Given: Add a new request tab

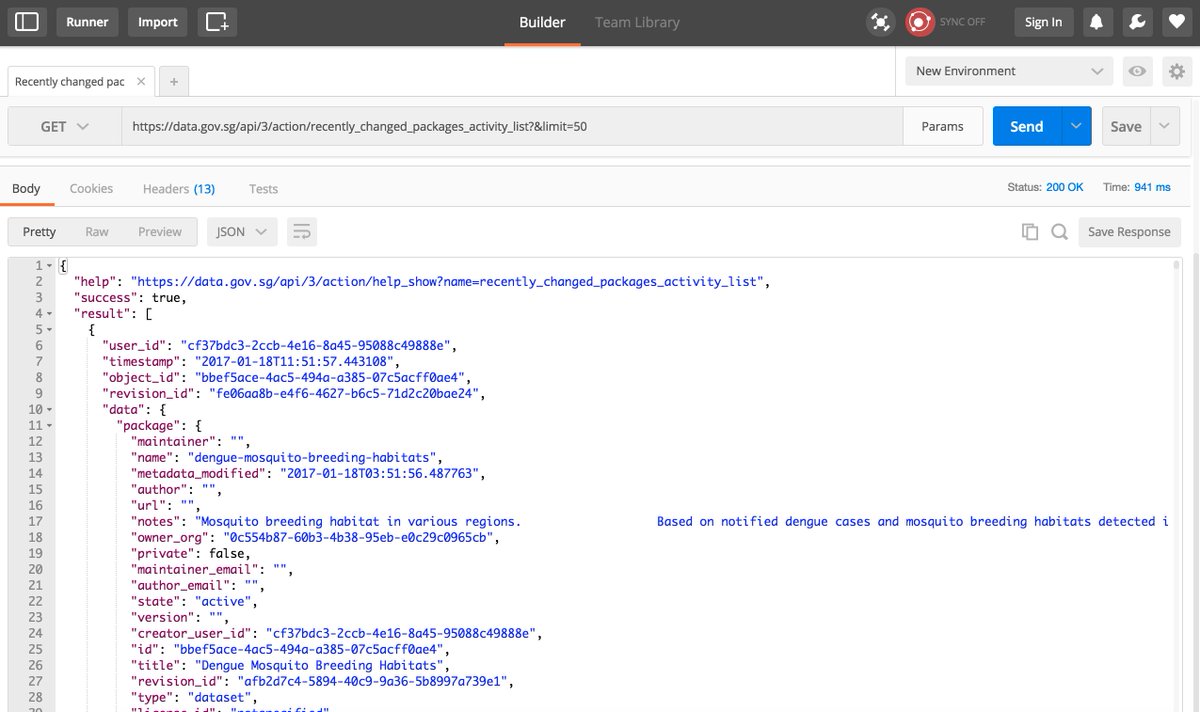Looking at the screenshot, I should pyautogui.click(x=173, y=82).
